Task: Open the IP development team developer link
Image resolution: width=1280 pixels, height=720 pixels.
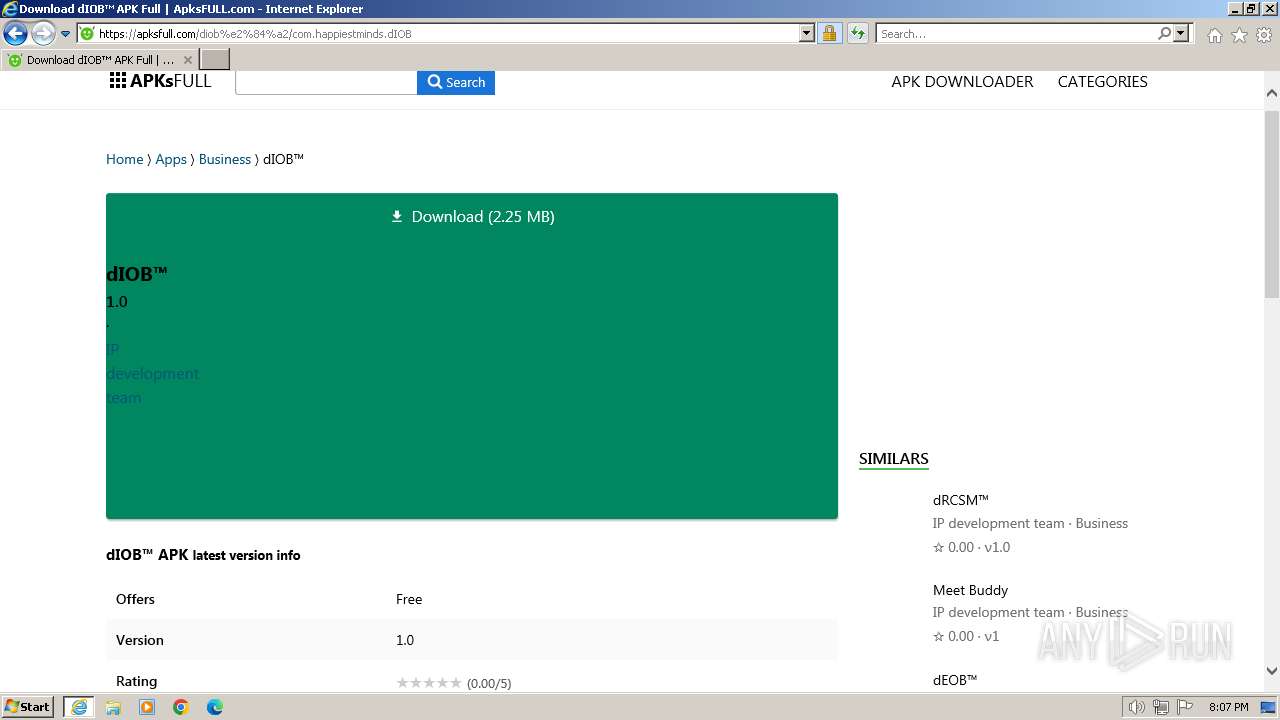Action: click(x=152, y=373)
